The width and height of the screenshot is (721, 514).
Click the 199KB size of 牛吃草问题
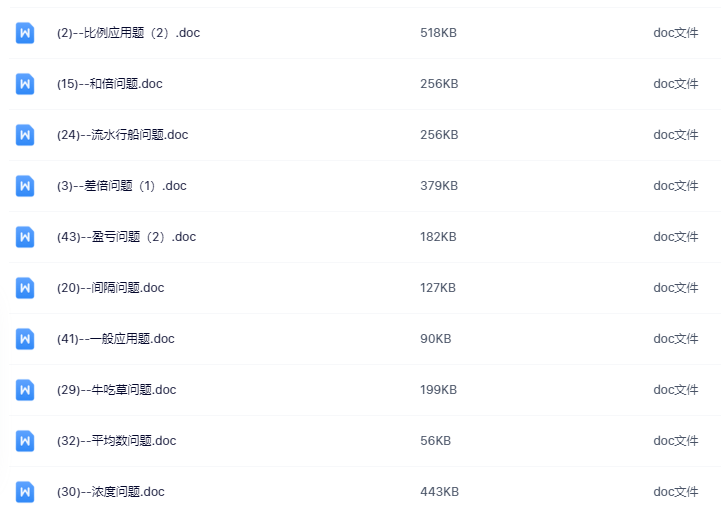[x=438, y=390]
